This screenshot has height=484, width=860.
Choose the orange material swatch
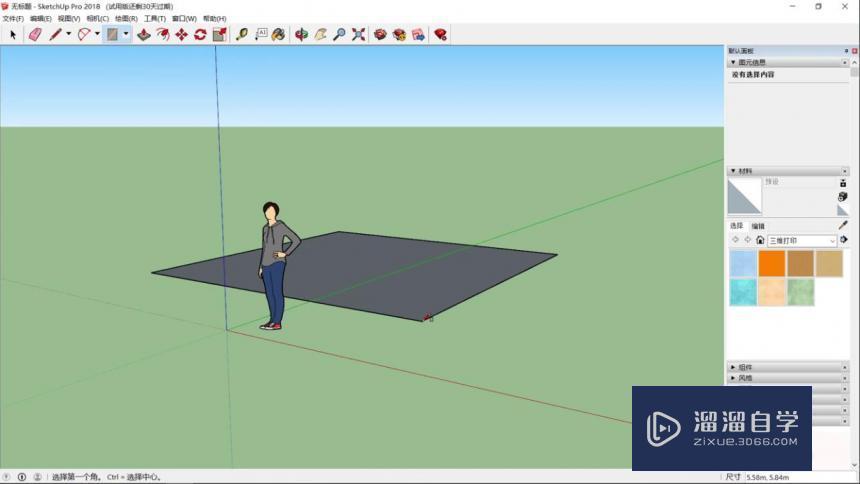772,263
